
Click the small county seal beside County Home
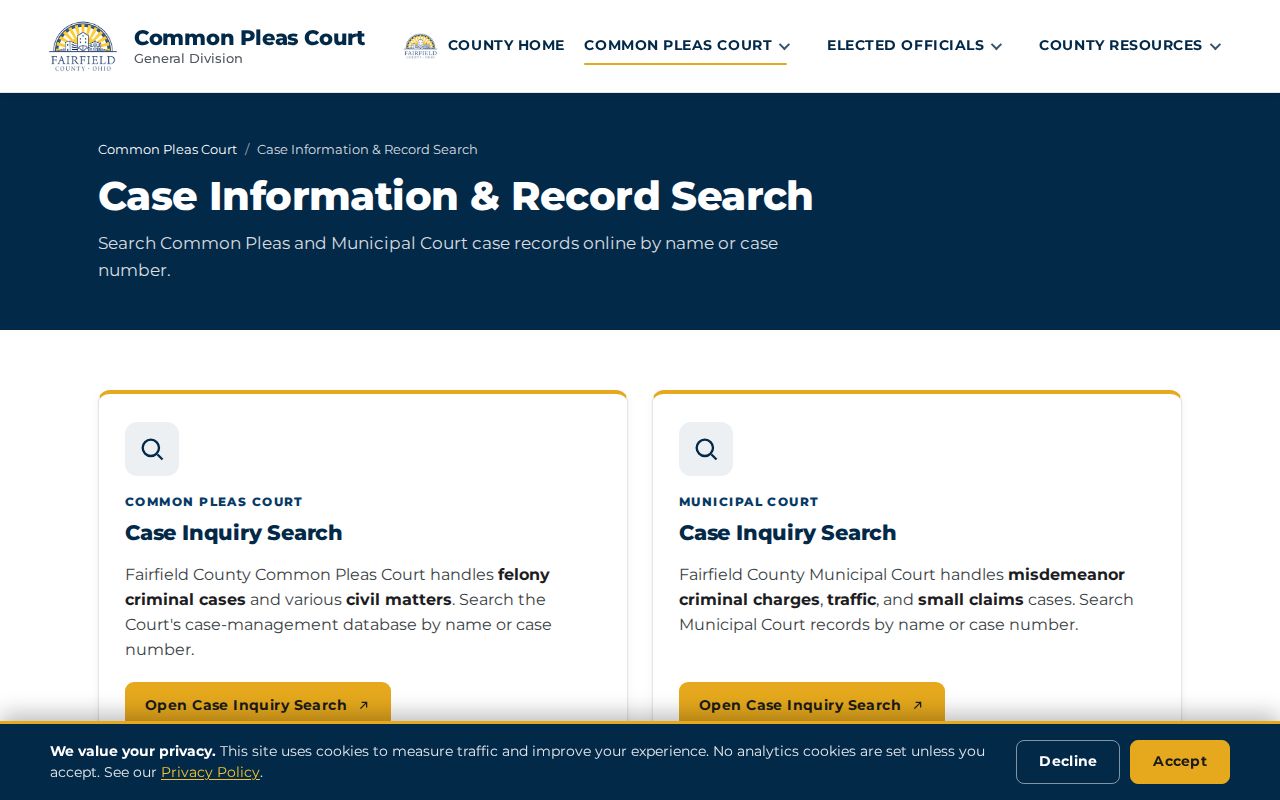[x=421, y=46]
